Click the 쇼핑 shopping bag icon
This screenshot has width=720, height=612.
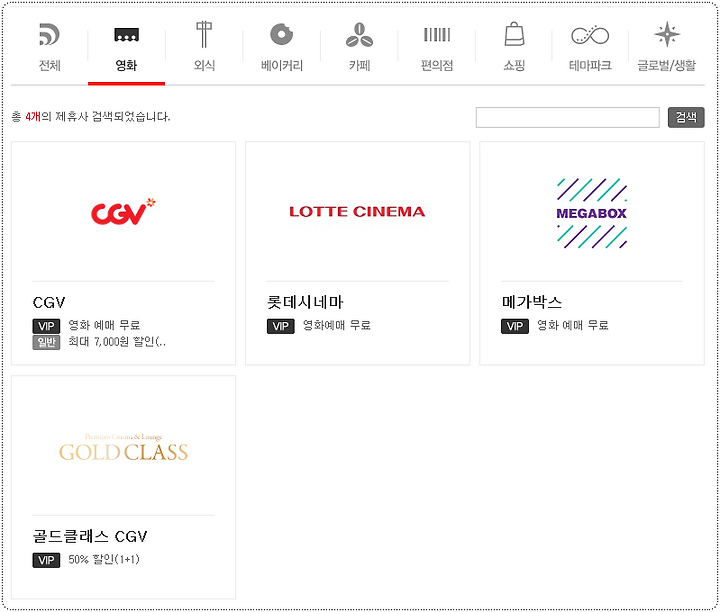pyautogui.click(x=514, y=34)
